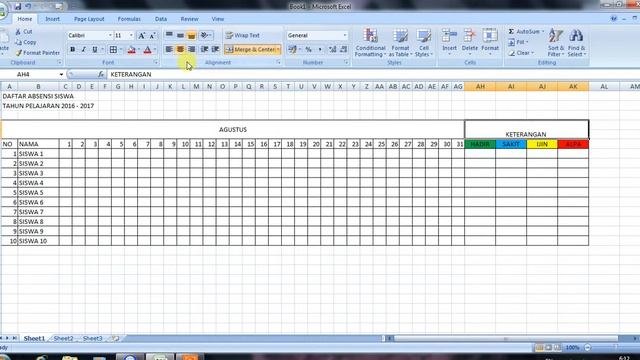Switch to Sheet2 tab
The width and height of the screenshot is (640, 360).
(x=63, y=338)
